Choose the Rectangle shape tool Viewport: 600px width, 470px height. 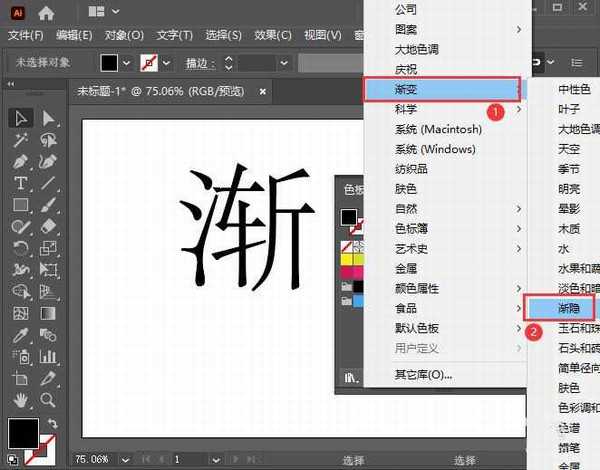[20, 205]
